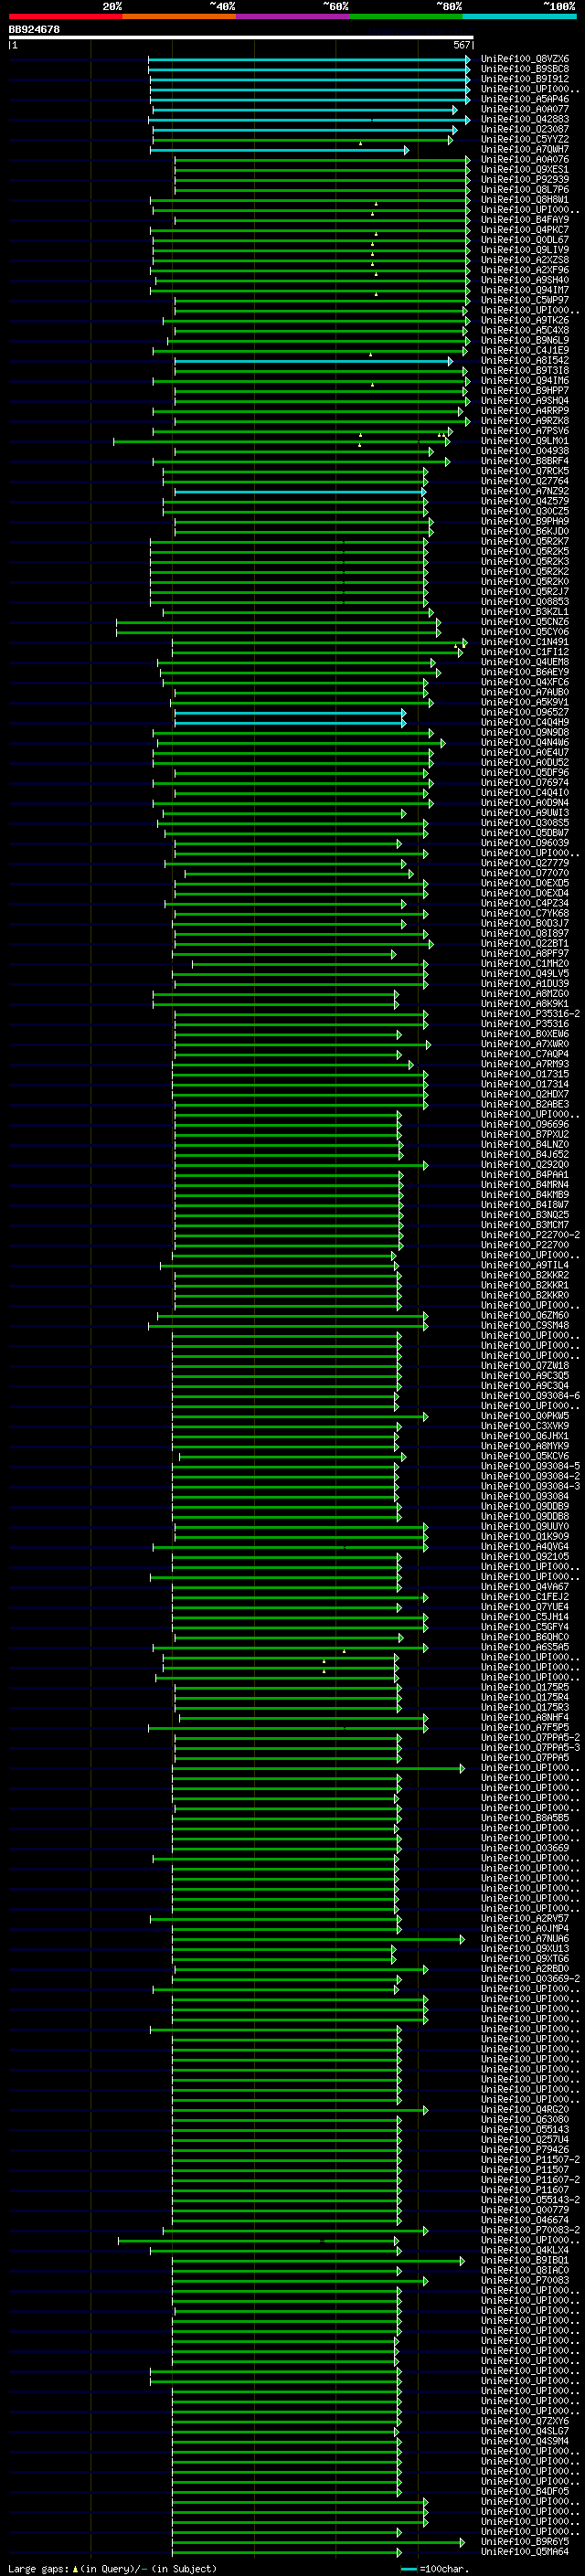This screenshot has height=2576, width=585.
Task: Click the green alignment bar for UniRef100_Q9LM01
Action: 282,441
